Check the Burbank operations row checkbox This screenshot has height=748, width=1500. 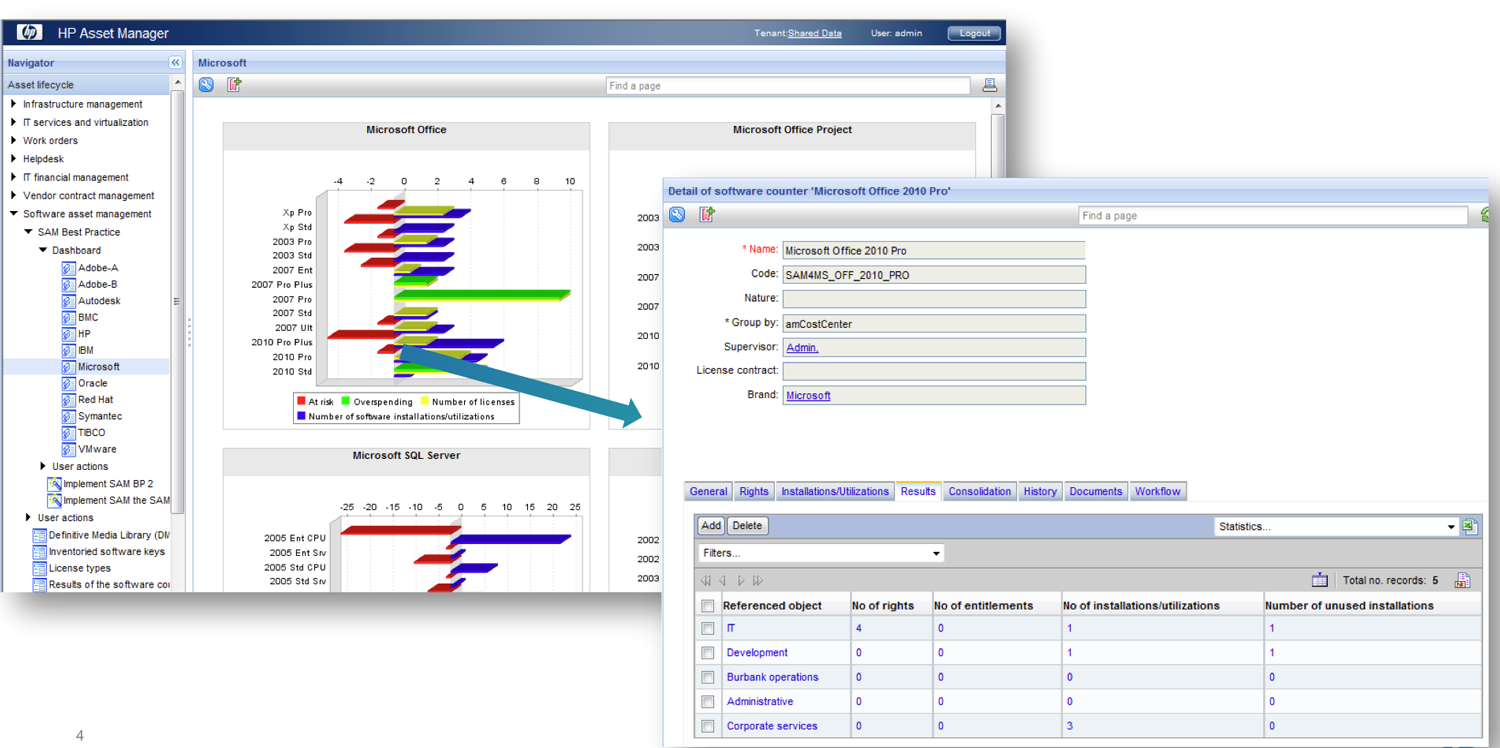tap(708, 677)
